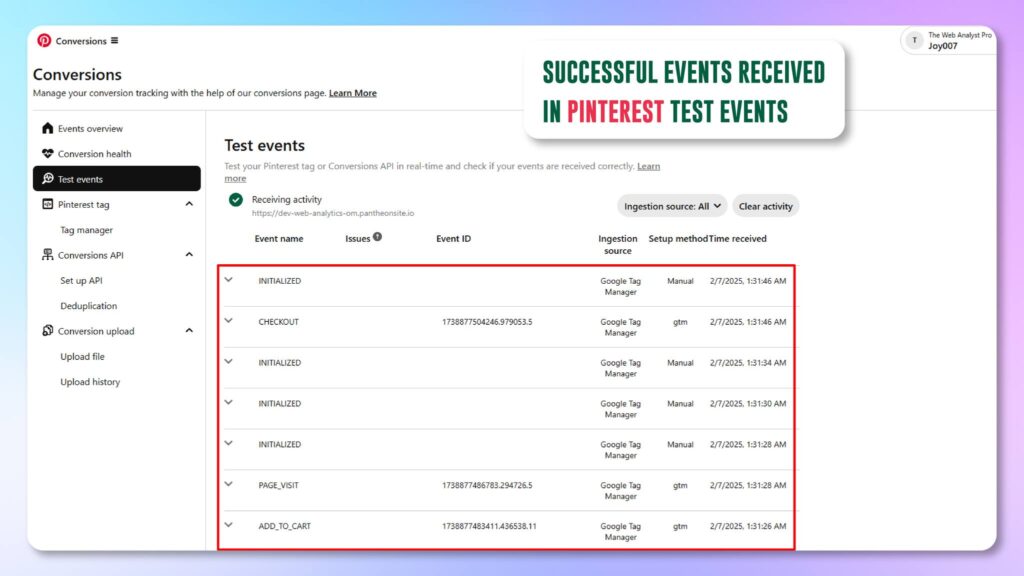Expand the CHECKOUT event row
Viewport: 1024px width, 576px height.
(x=229, y=321)
